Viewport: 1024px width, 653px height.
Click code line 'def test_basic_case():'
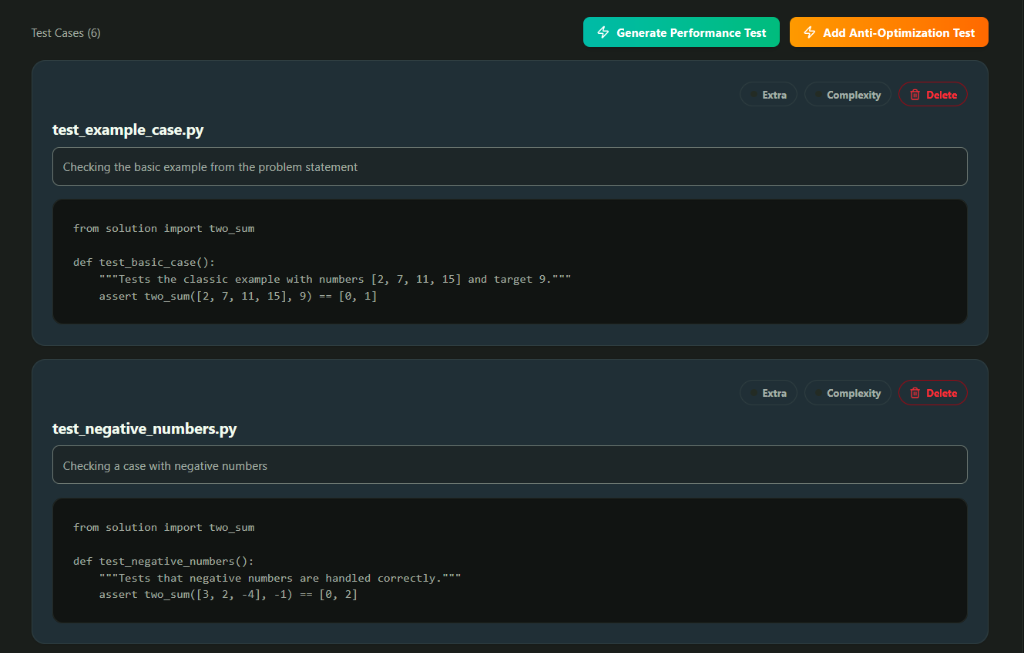point(144,263)
